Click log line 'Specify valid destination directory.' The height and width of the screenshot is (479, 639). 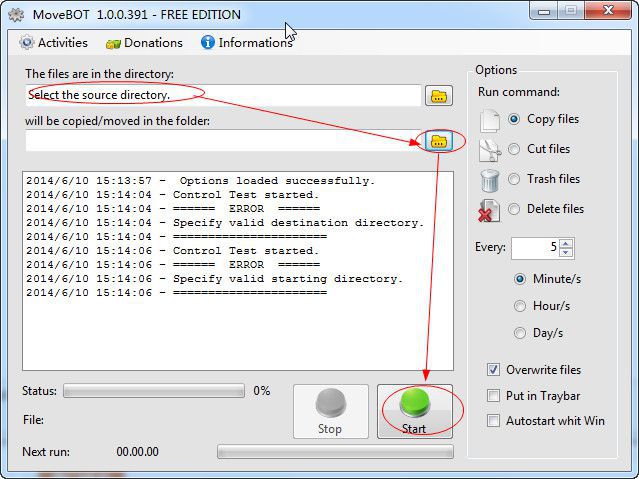pos(225,223)
